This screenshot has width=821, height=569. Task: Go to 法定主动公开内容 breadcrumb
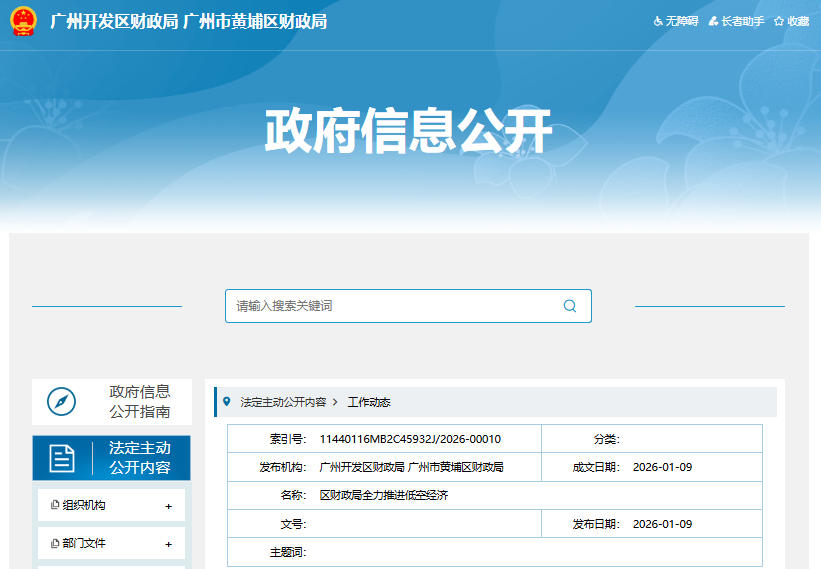[x=283, y=402]
